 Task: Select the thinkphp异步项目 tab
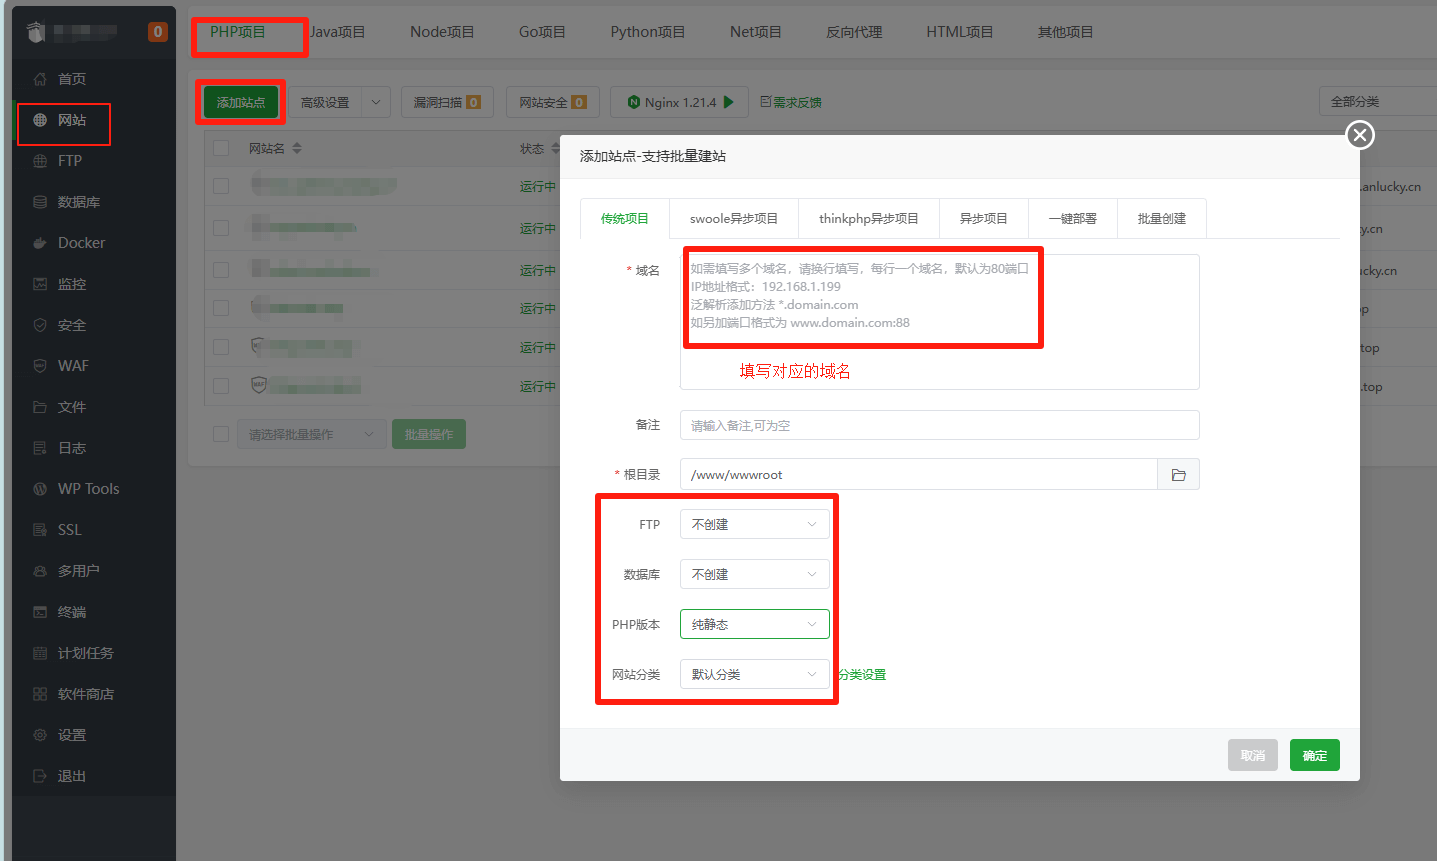(x=869, y=218)
